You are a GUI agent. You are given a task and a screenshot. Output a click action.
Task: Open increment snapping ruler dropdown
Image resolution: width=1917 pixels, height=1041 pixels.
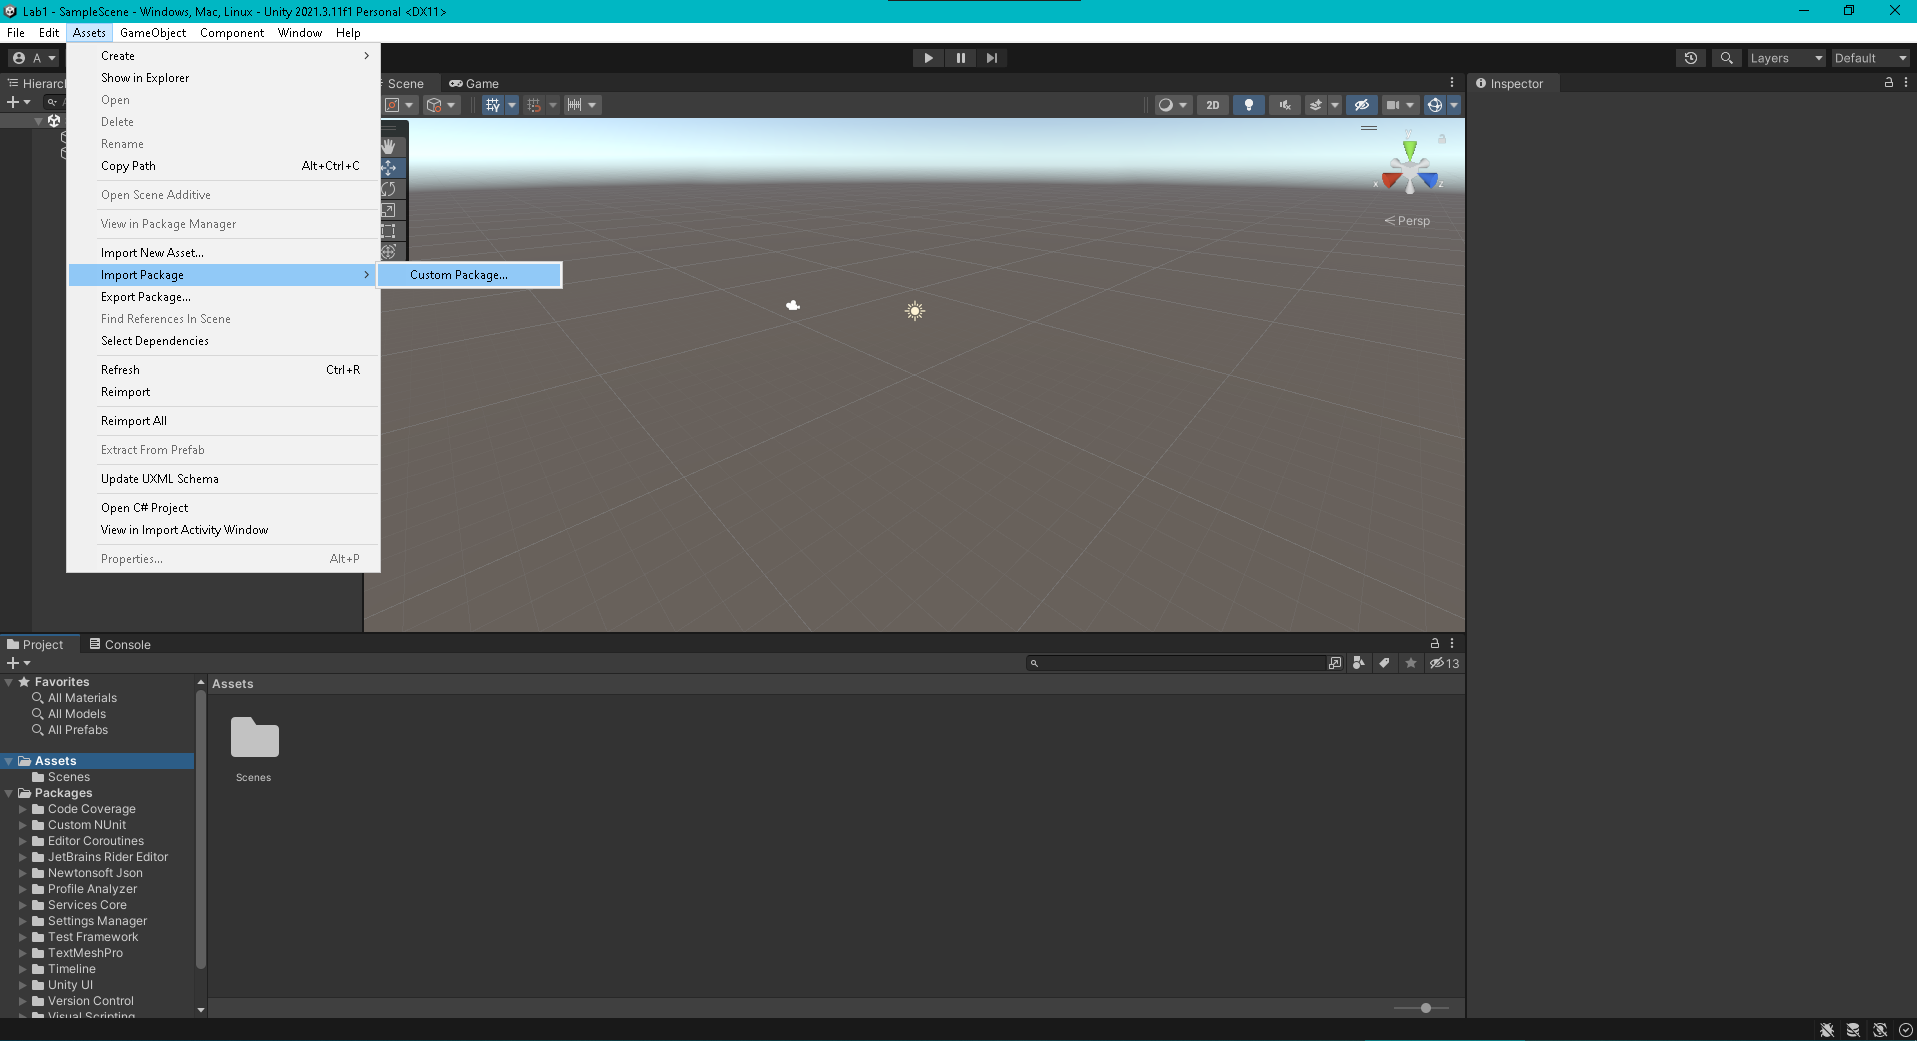582,105
